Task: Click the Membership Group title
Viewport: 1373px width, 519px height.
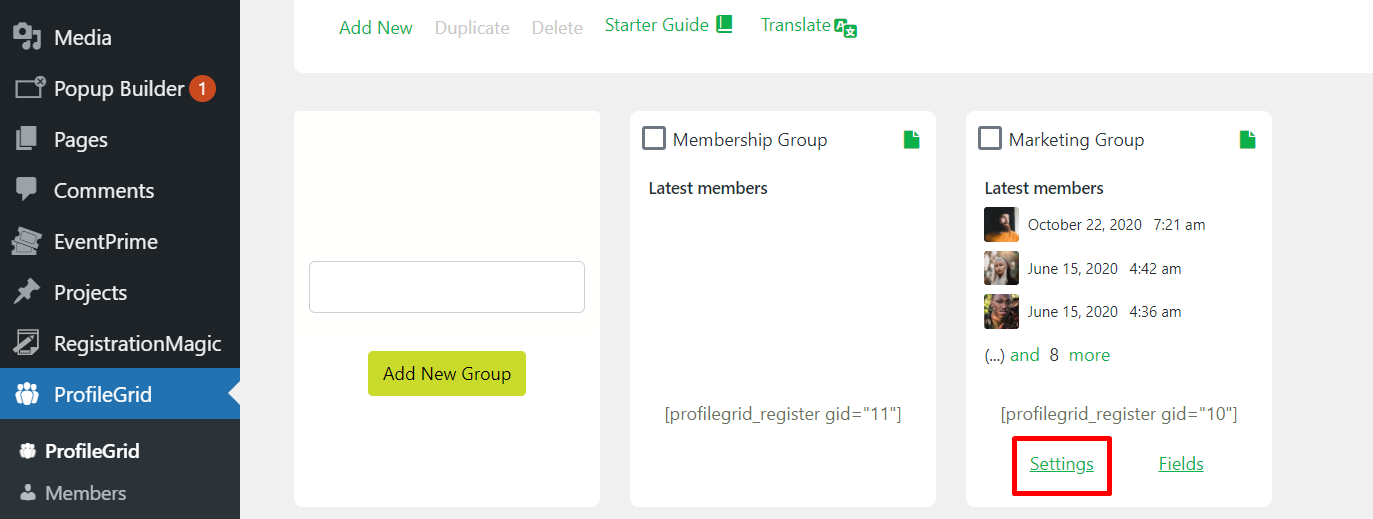Action: (x=750, y=140)
